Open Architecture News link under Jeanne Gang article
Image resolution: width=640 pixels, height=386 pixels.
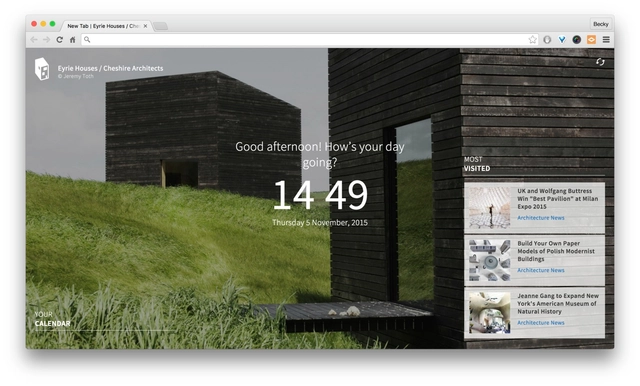(x=541, y=323)
